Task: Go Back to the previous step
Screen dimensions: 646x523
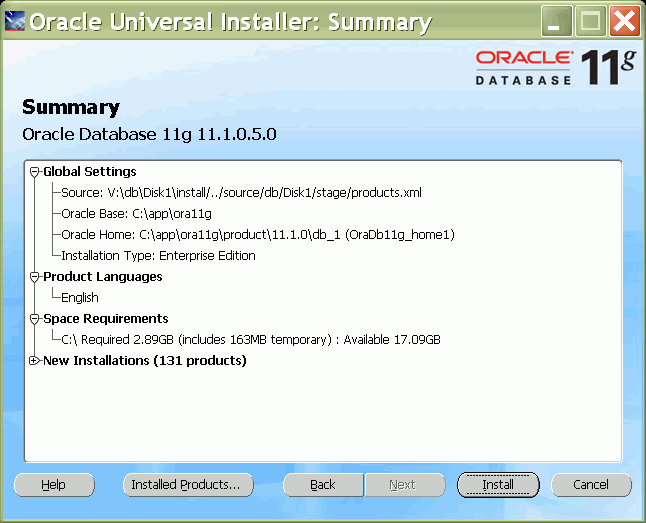Action: pos(322,485)
